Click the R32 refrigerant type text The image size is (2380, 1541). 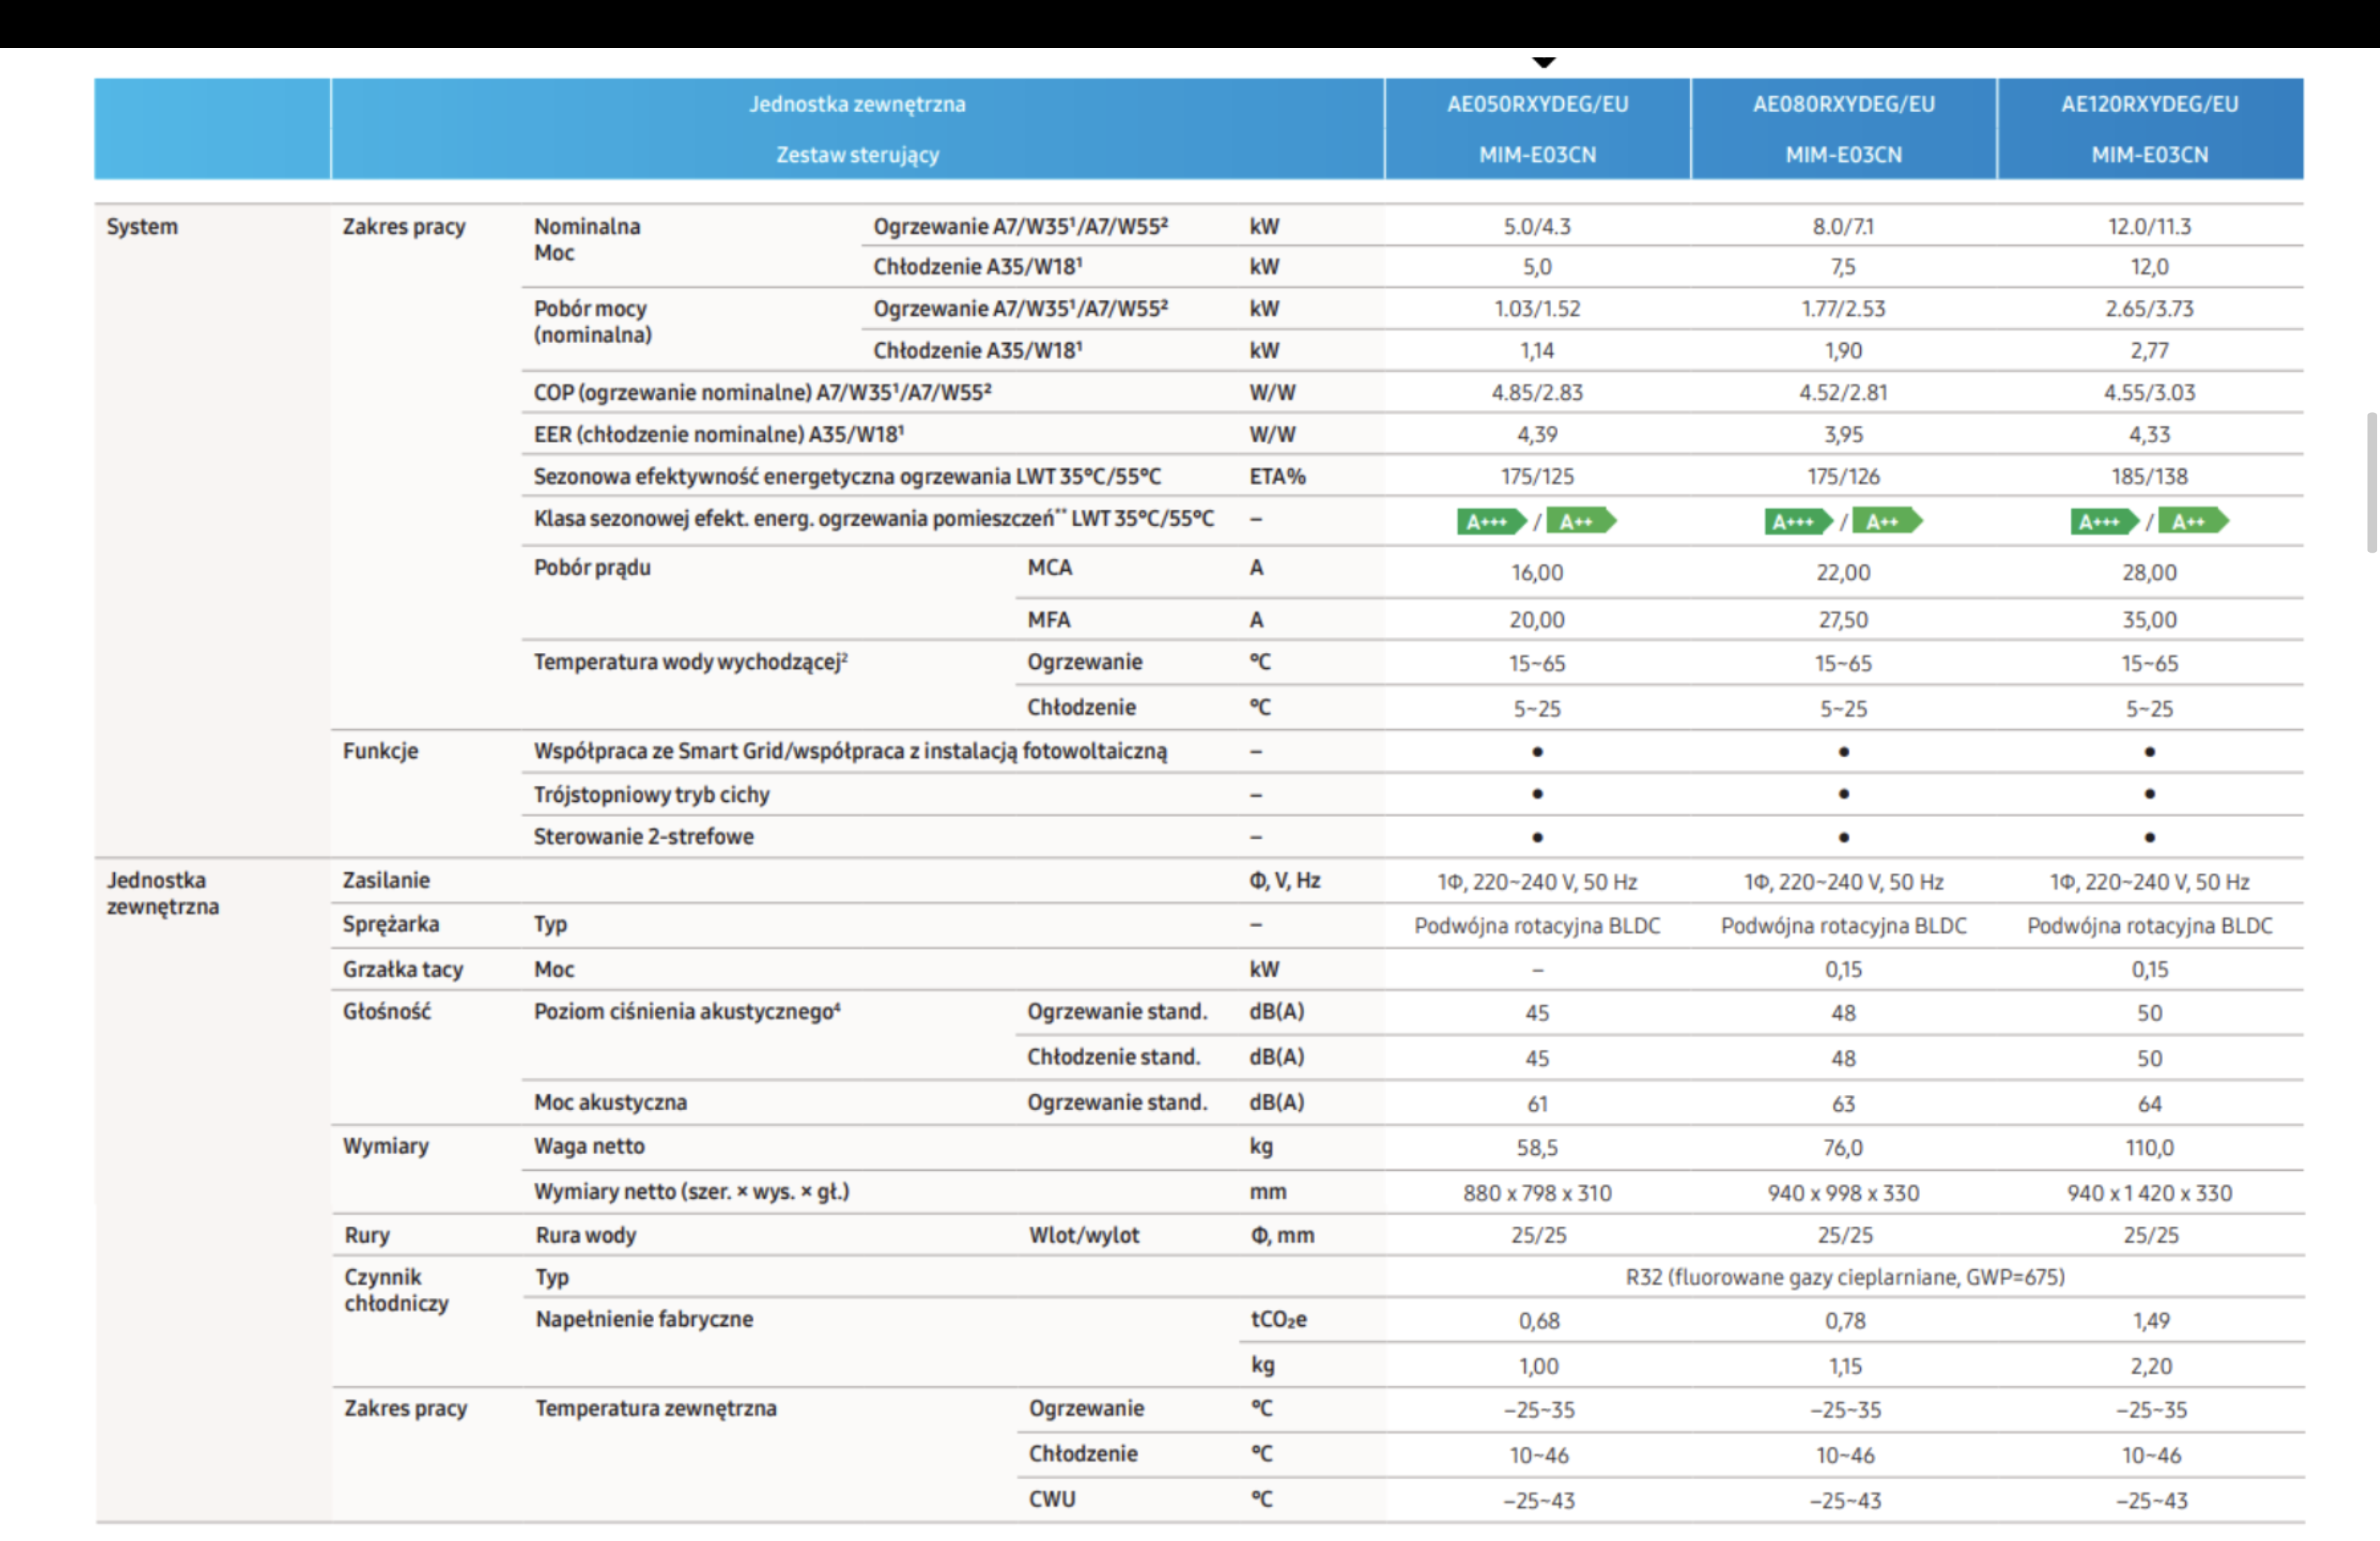point(1844,1277)
